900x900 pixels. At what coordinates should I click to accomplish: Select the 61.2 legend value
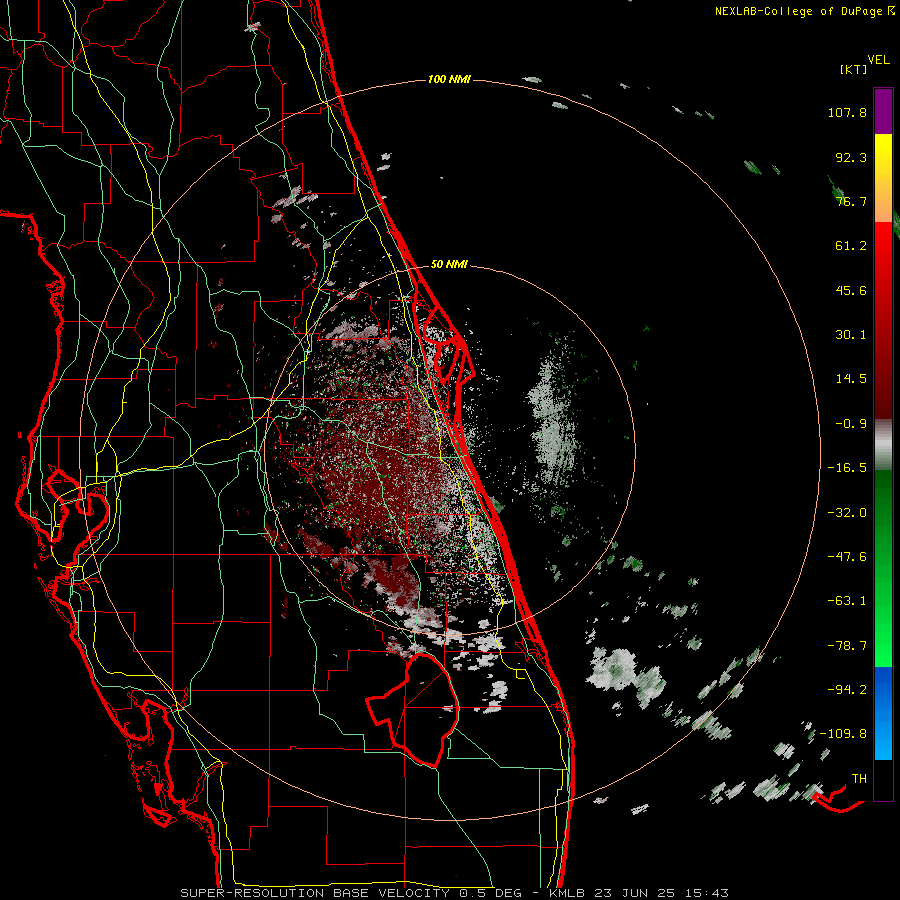(x=851, y=246)
